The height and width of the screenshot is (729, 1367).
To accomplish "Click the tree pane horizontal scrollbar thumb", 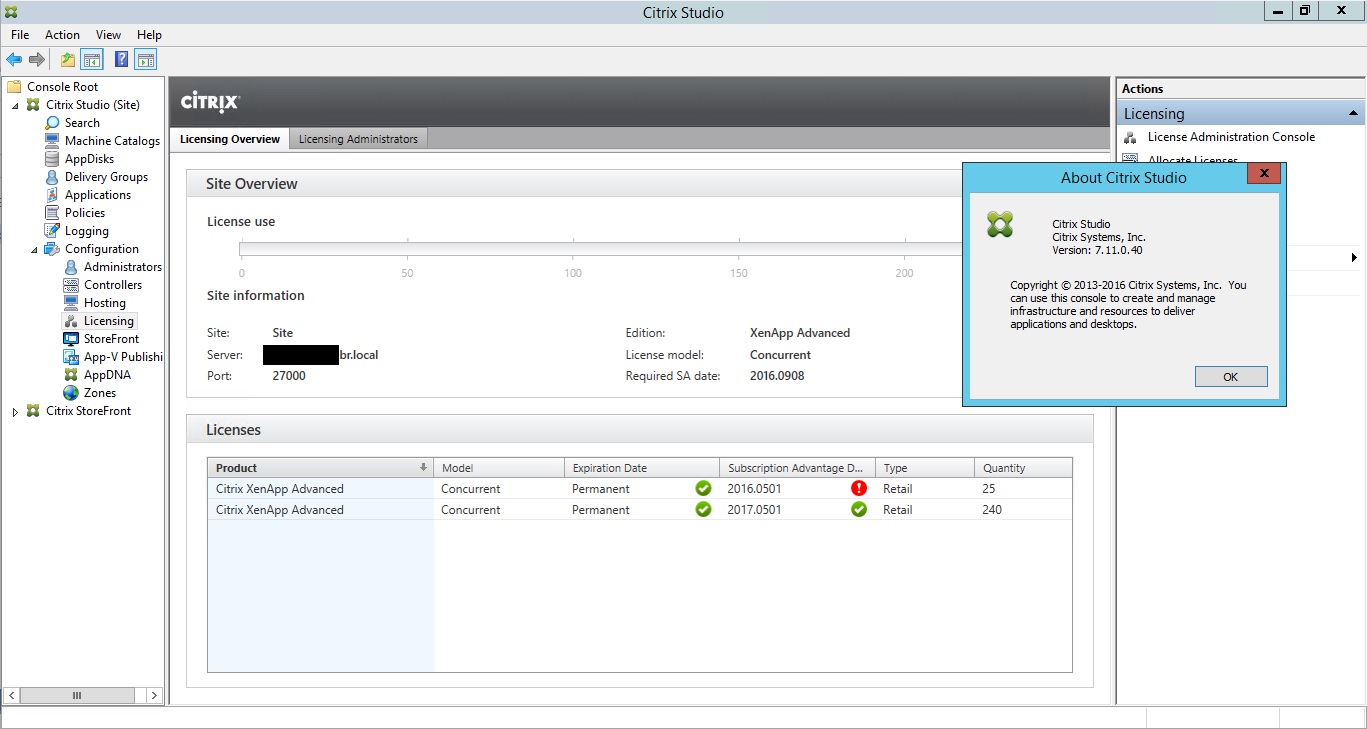I will 77,695.
